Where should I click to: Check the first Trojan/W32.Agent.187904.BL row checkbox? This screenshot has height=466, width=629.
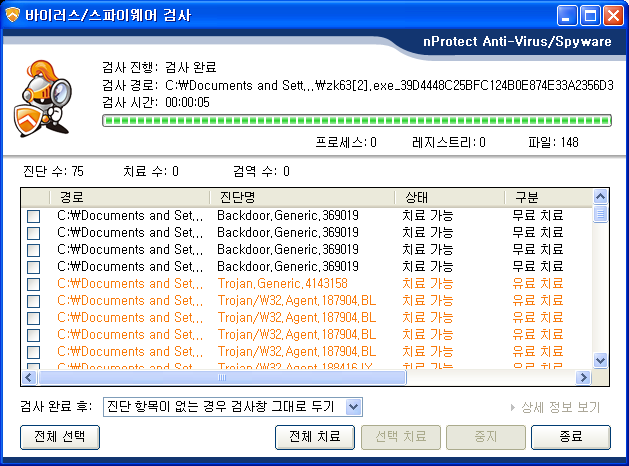(x=34, y=301)
